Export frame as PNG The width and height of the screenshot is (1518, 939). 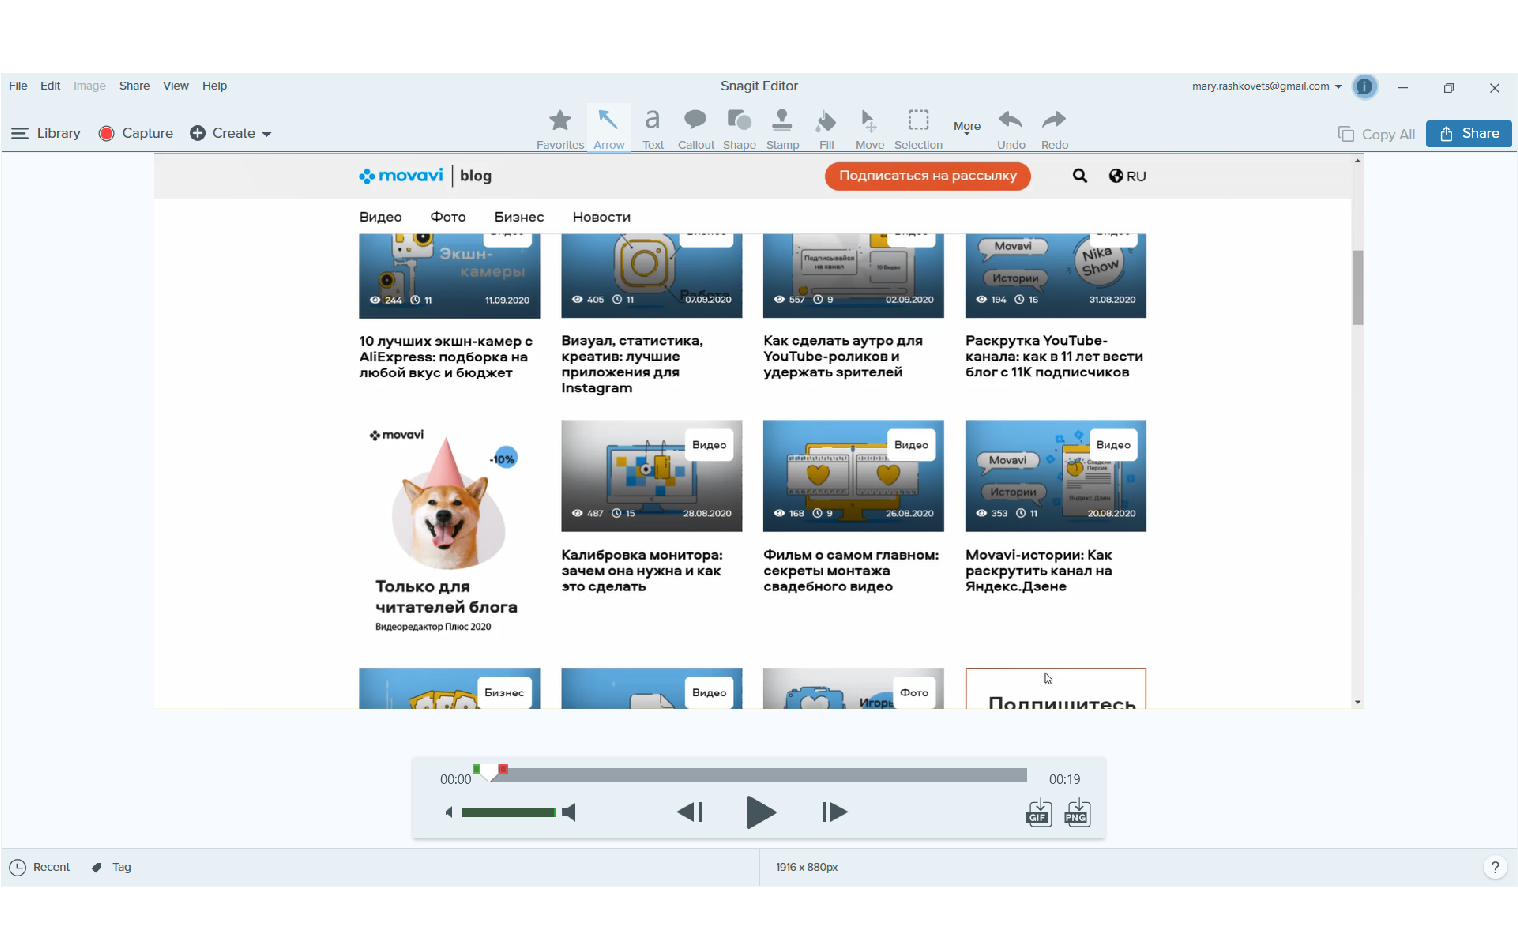(1076, 812)
